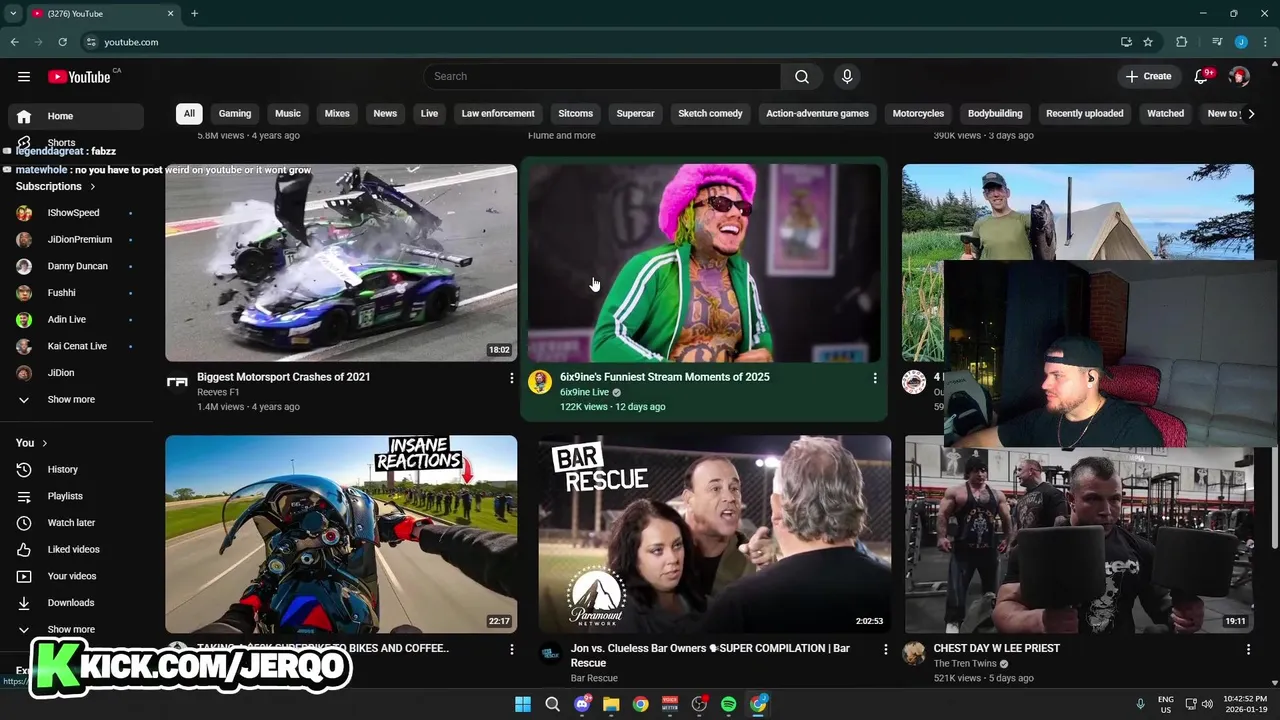Open the YouTube account avatar menu
Screen dimensions: 1280x720
tap(1239, 77)
